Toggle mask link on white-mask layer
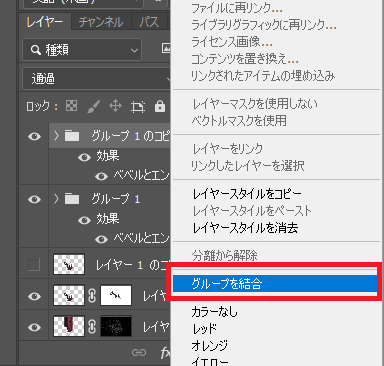The width and height of the screenshot is (384, 366). [x=92, y=296]
